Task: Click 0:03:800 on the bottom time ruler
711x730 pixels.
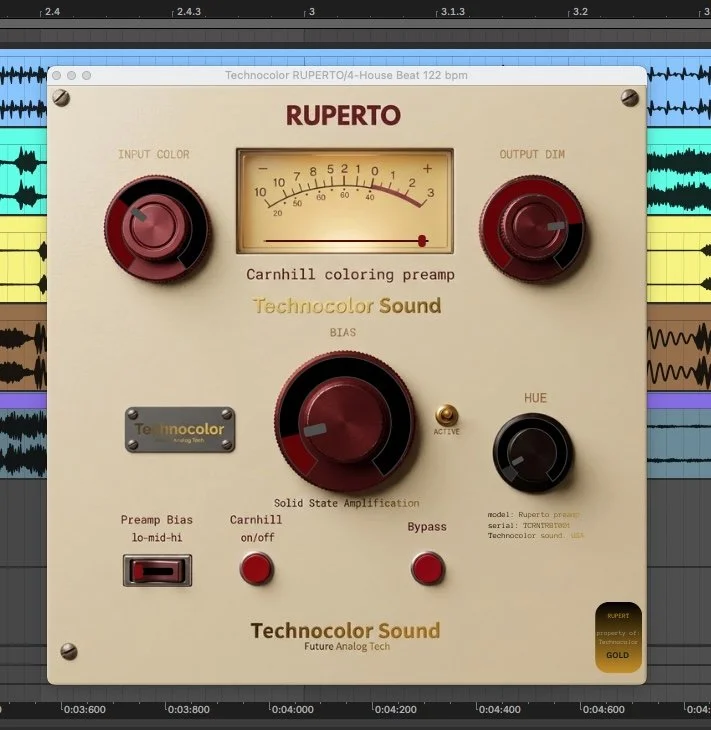Action: (x=188, y=710)
